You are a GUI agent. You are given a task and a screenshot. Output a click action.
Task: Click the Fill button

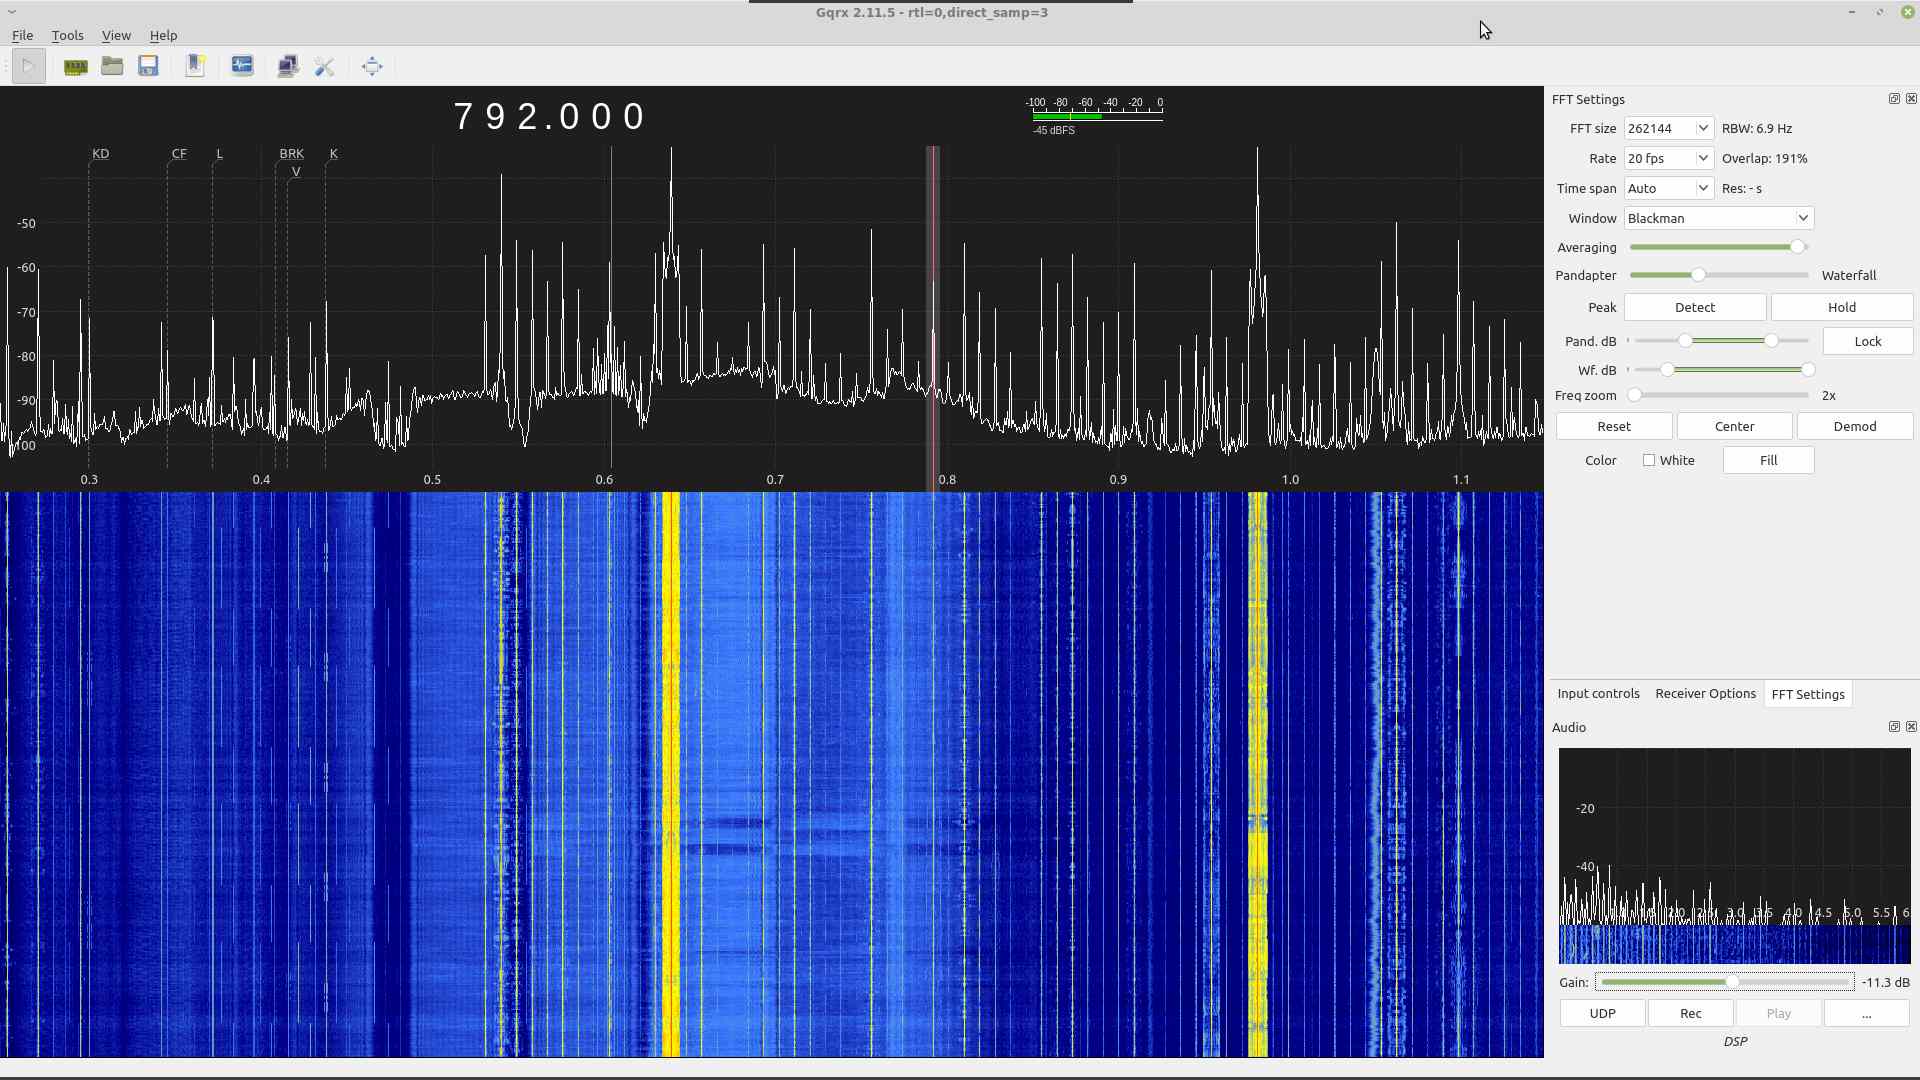click(x=1768, y=461)
